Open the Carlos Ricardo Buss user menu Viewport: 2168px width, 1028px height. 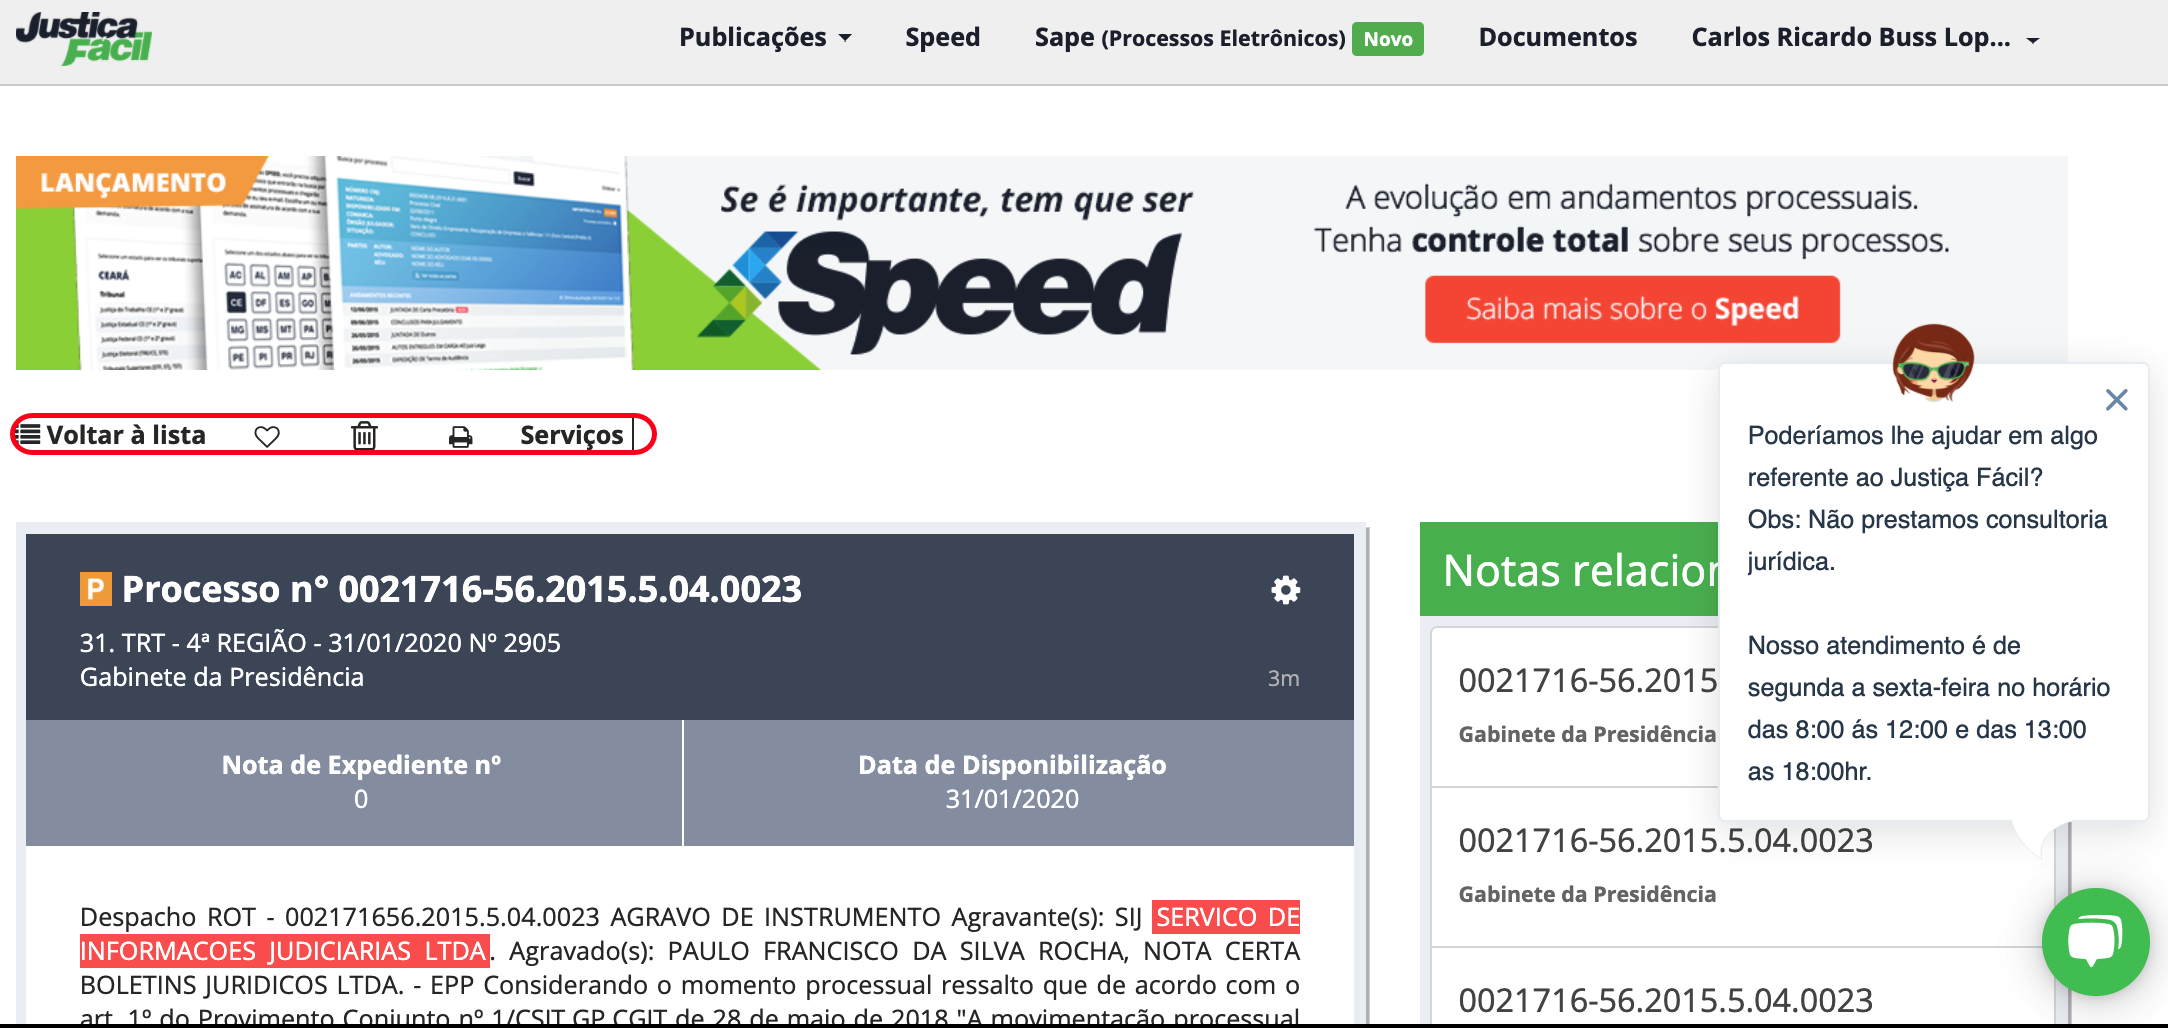click(1864, 38)
